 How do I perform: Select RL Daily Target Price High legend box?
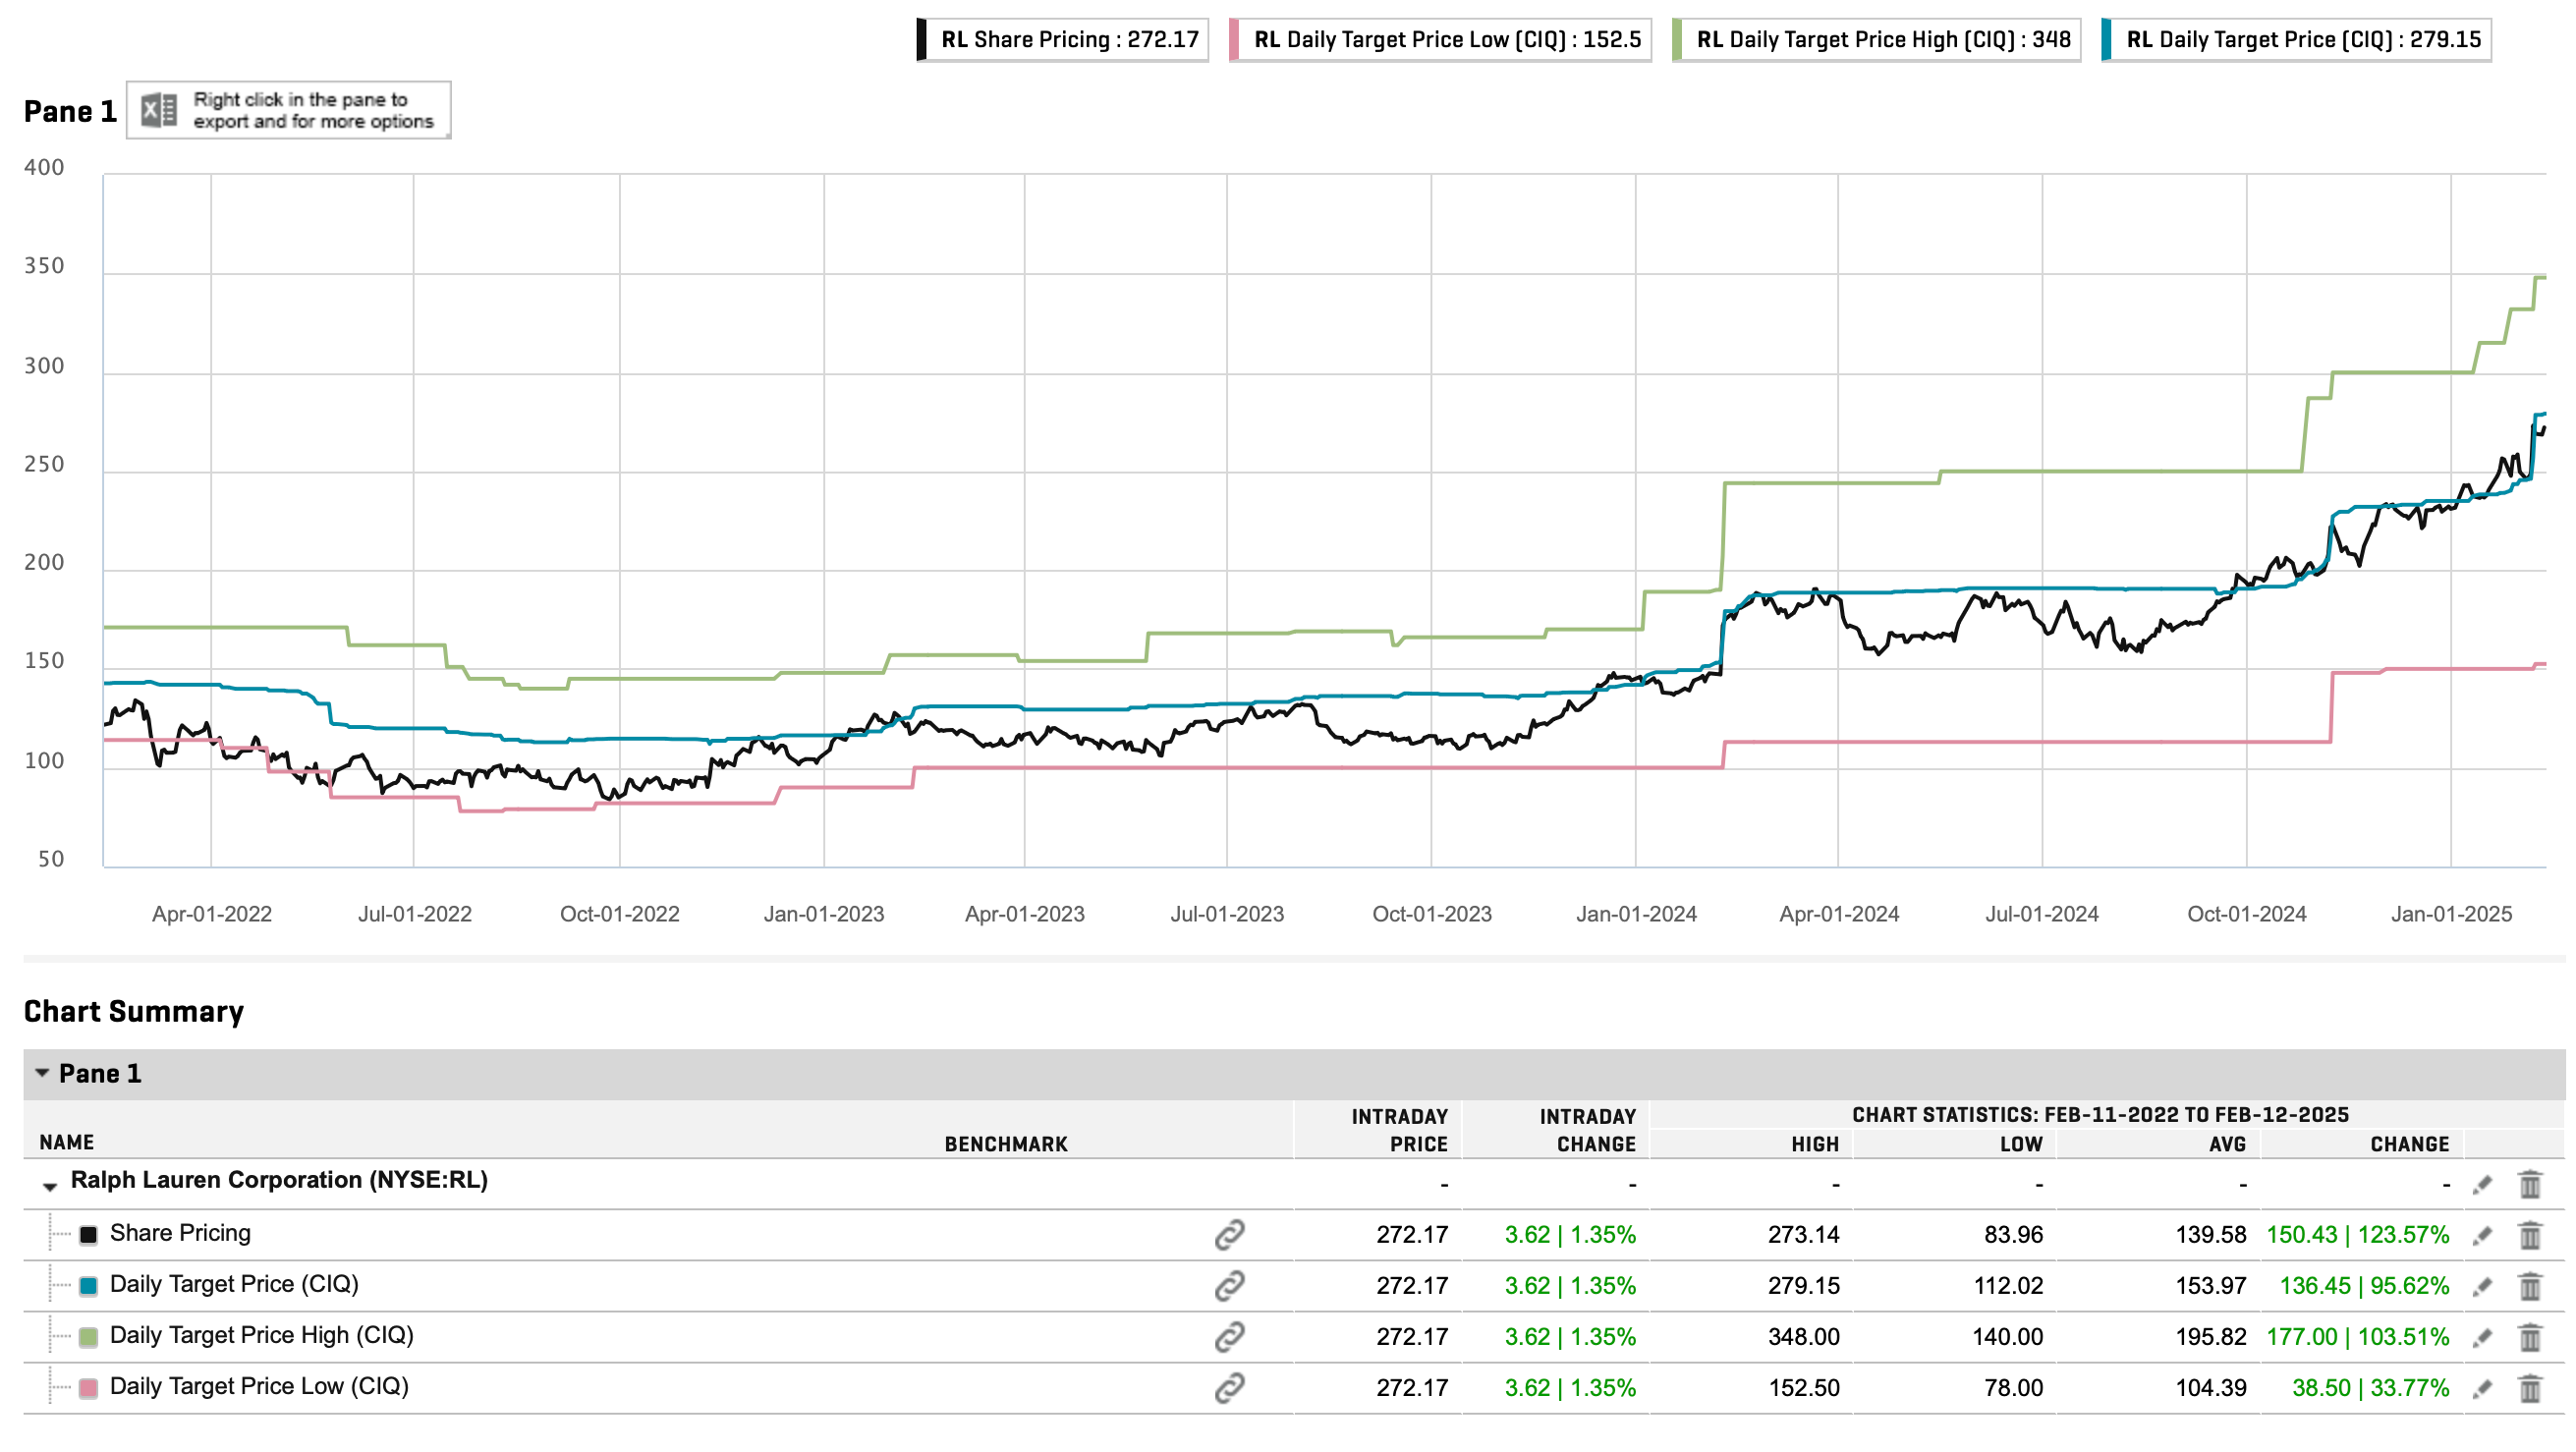[x=1877, y=40]
